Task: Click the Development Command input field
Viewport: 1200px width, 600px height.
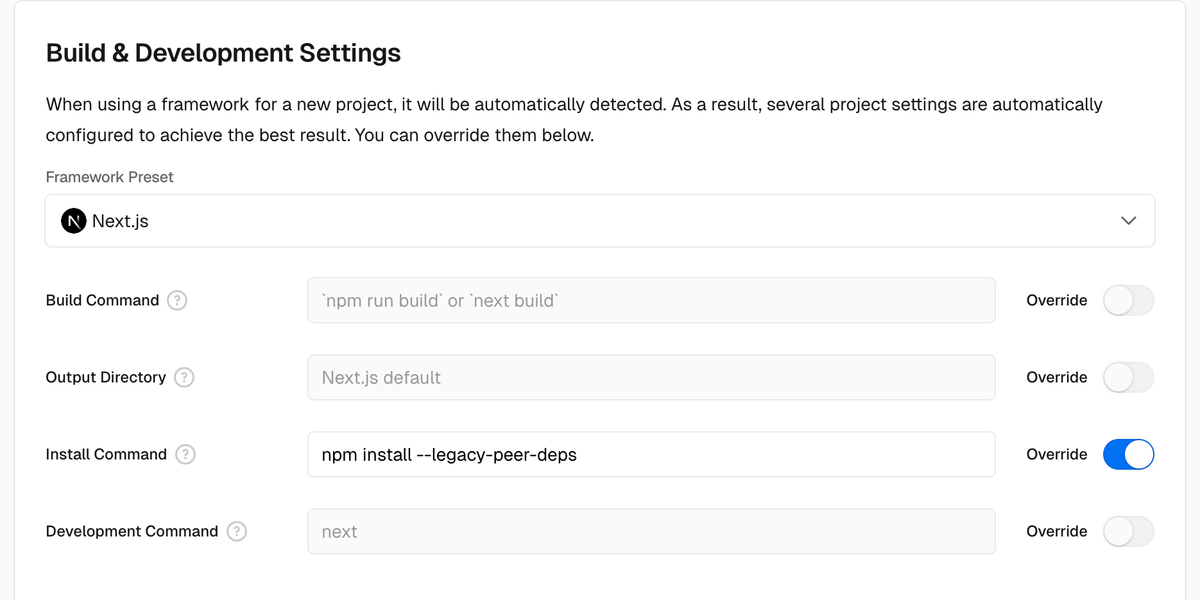Action: tap(650, 531)
